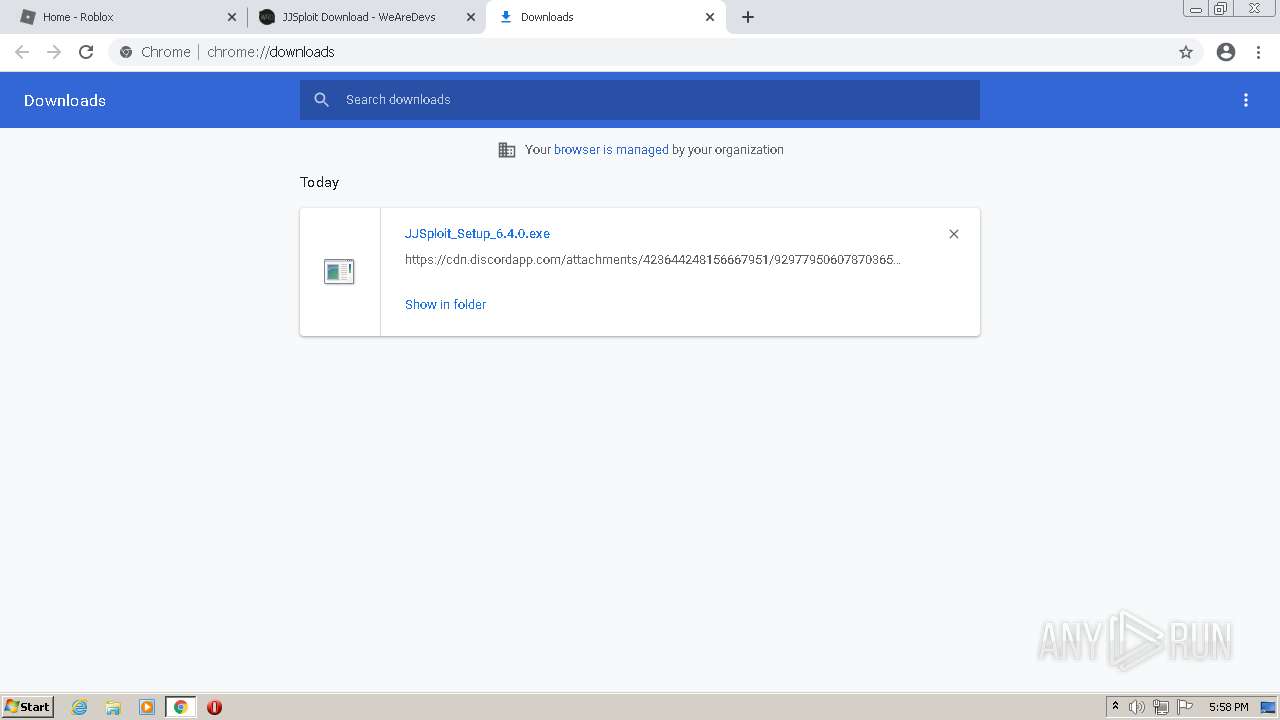The height and width of the screenshot is (720, 1280).
Task: Click the Search downloads field
Action: point(640,100)
